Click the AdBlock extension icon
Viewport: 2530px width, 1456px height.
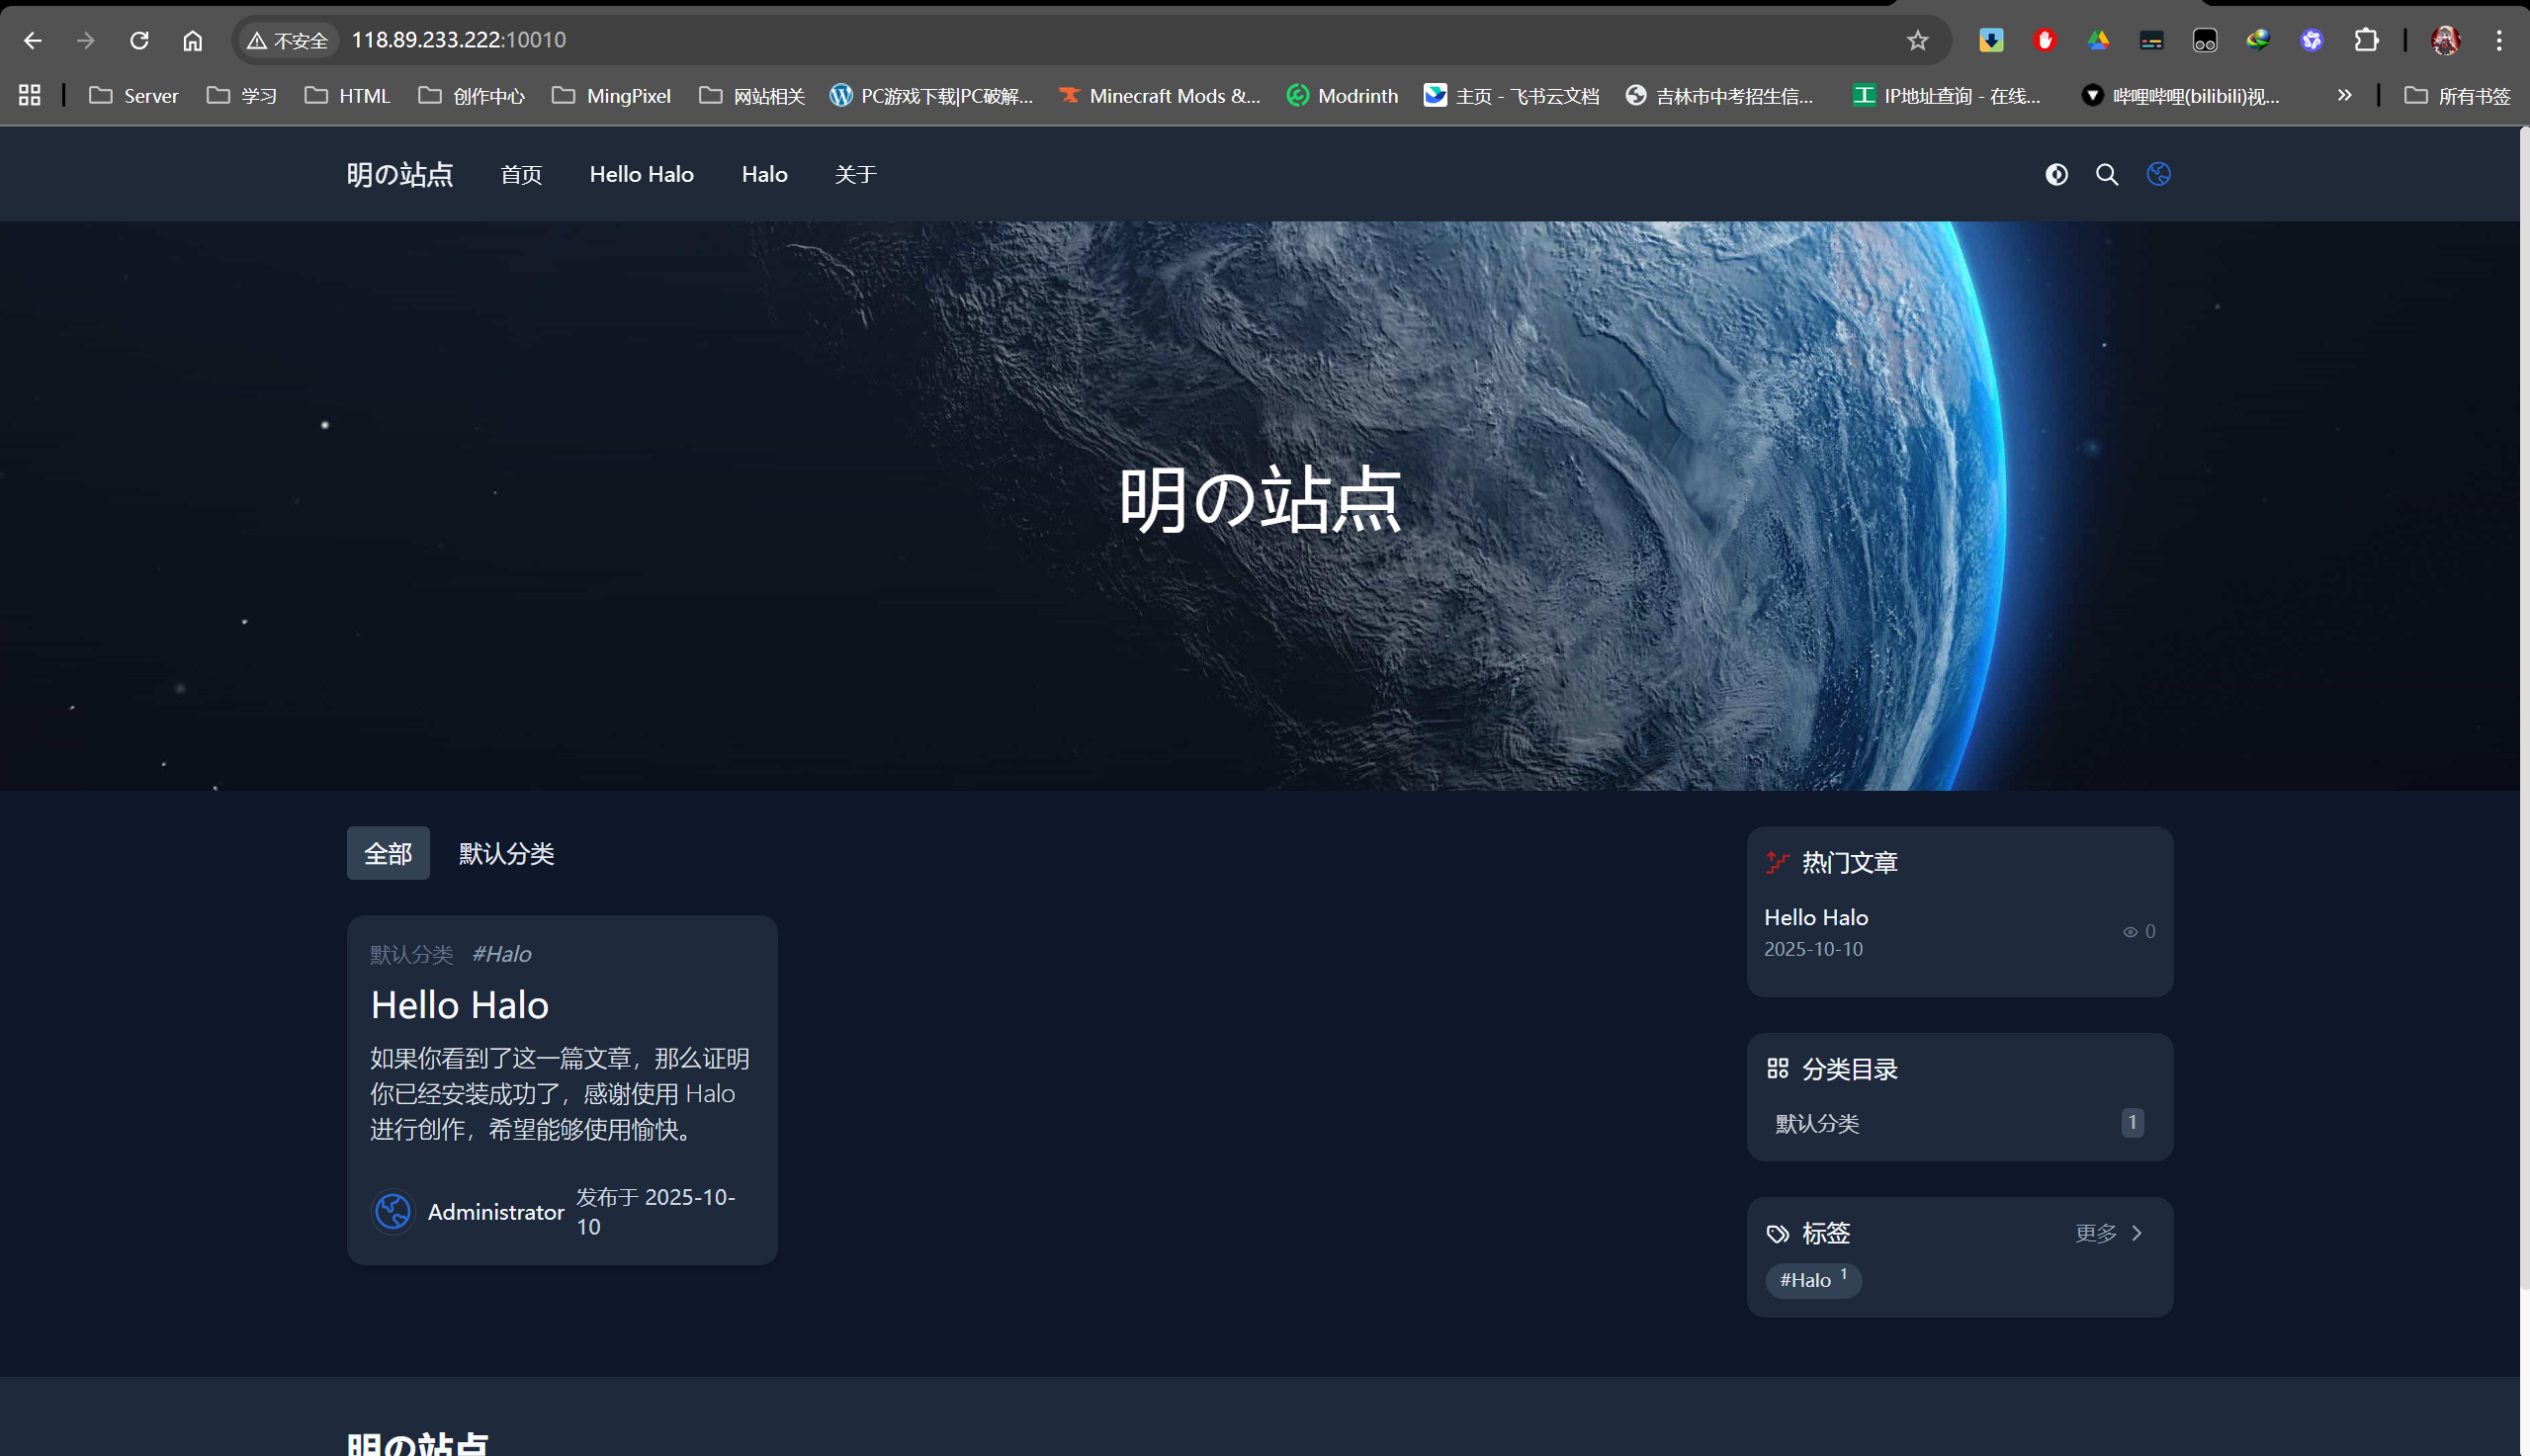(2043, 40)
